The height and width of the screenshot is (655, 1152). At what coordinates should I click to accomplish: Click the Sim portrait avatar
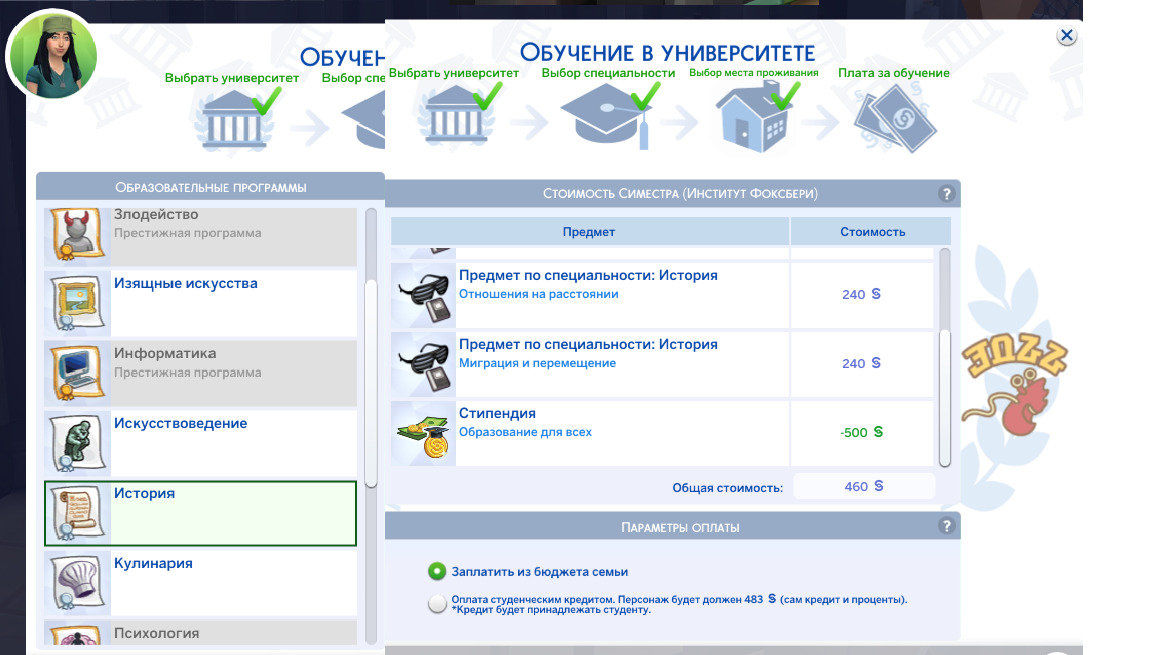[51, 56]
